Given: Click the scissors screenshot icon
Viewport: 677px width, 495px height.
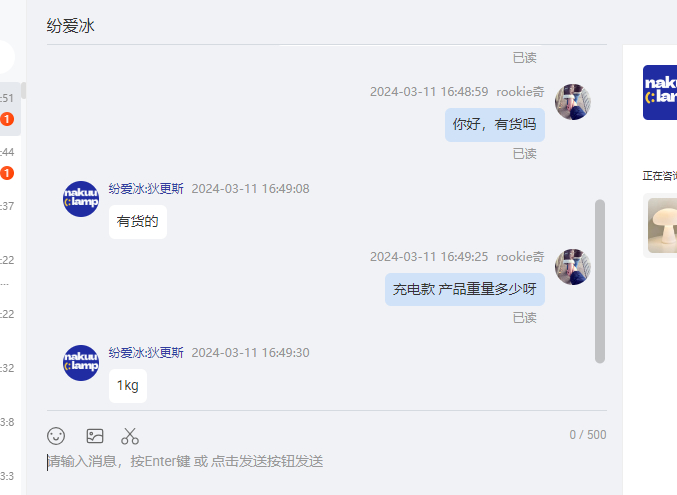Looking at the screenshot, I should click(x=130, y=436).
